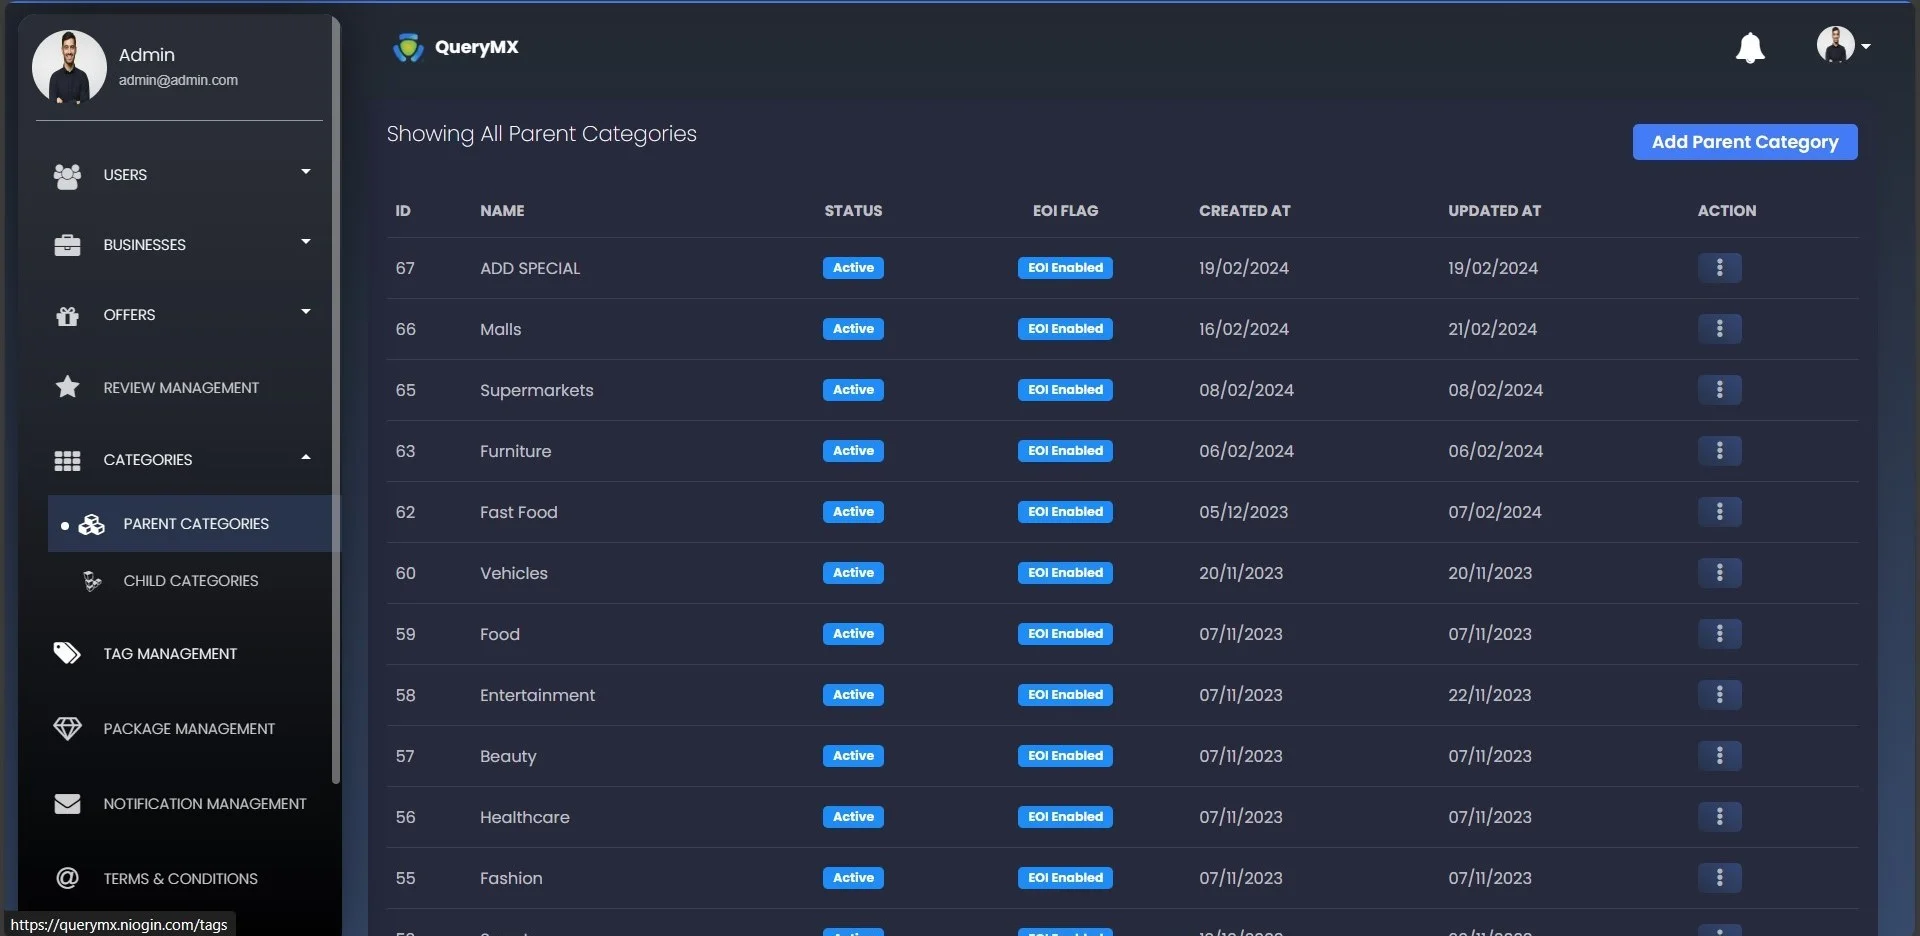1920x936 pixels.
Task: Open action menu for ADD SPECIAL row
Action: coord(1719,268)
